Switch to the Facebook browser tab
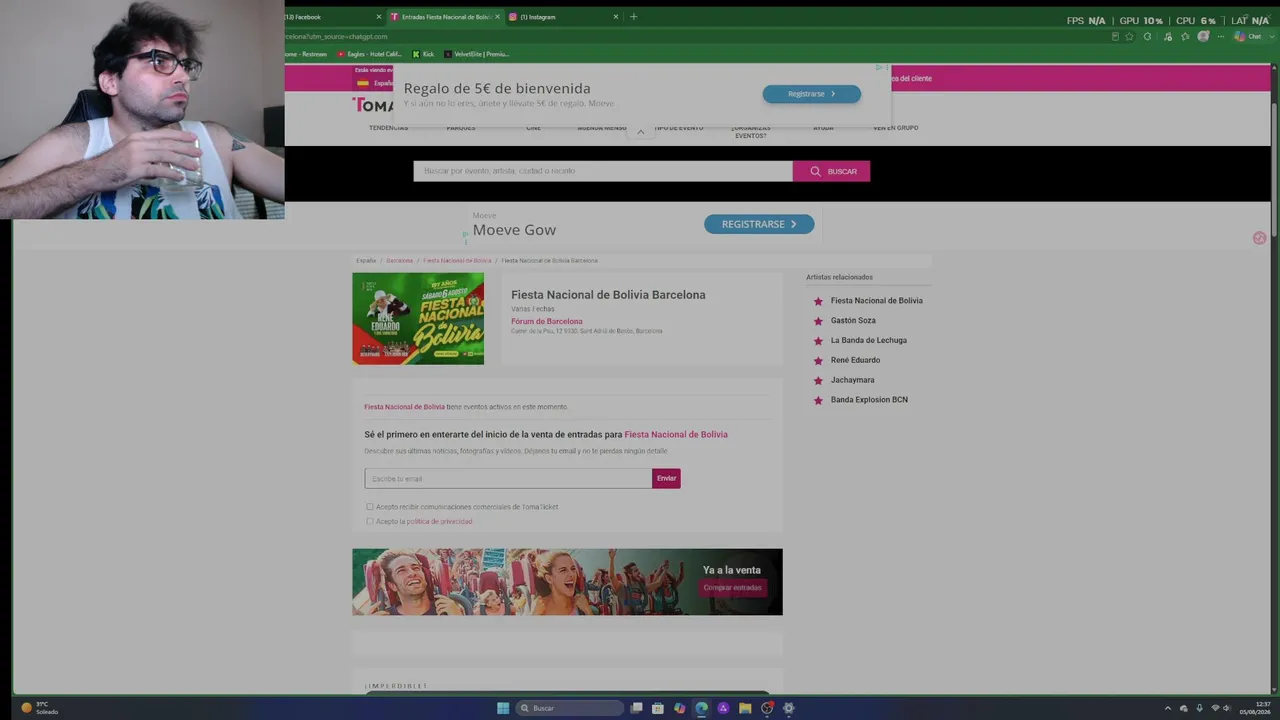The width and height of the screenshot is (1280, 720). pyautogui.click(x=330, y=17)
